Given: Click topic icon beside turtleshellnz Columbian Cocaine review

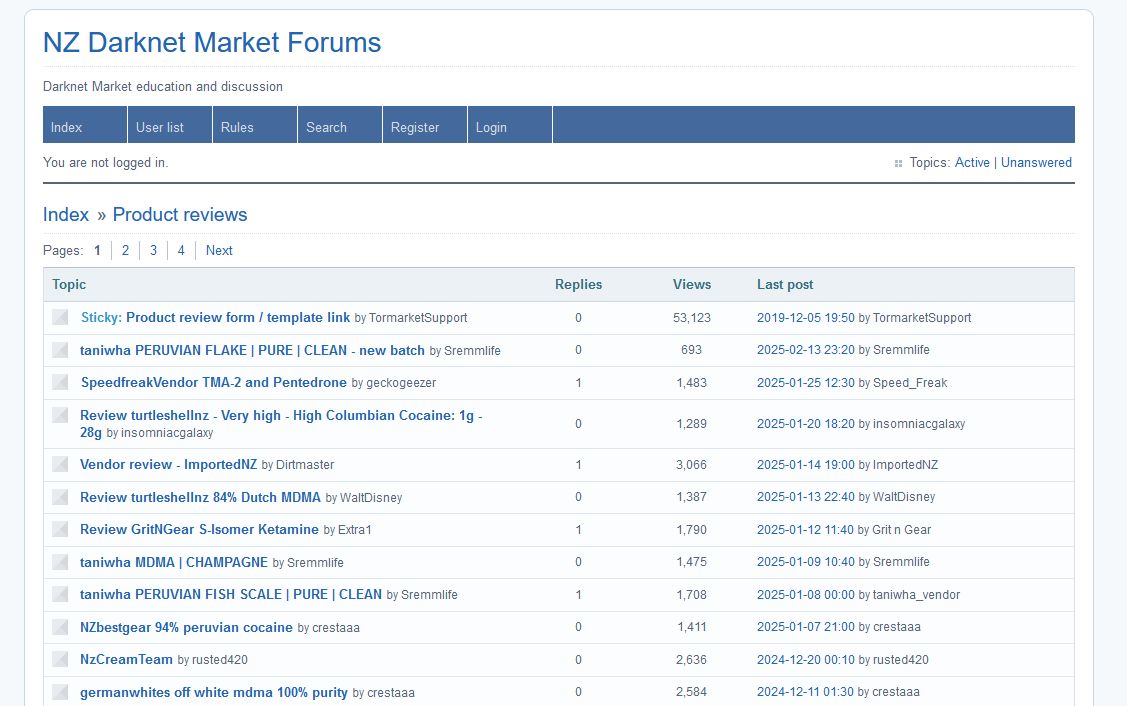Looking at the screenshot, I should 60,415.
